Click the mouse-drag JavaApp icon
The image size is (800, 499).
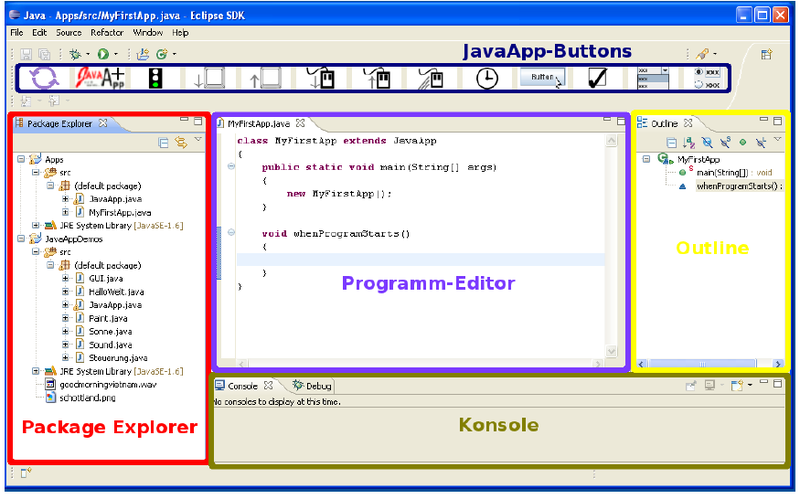(x=431, y=78)
